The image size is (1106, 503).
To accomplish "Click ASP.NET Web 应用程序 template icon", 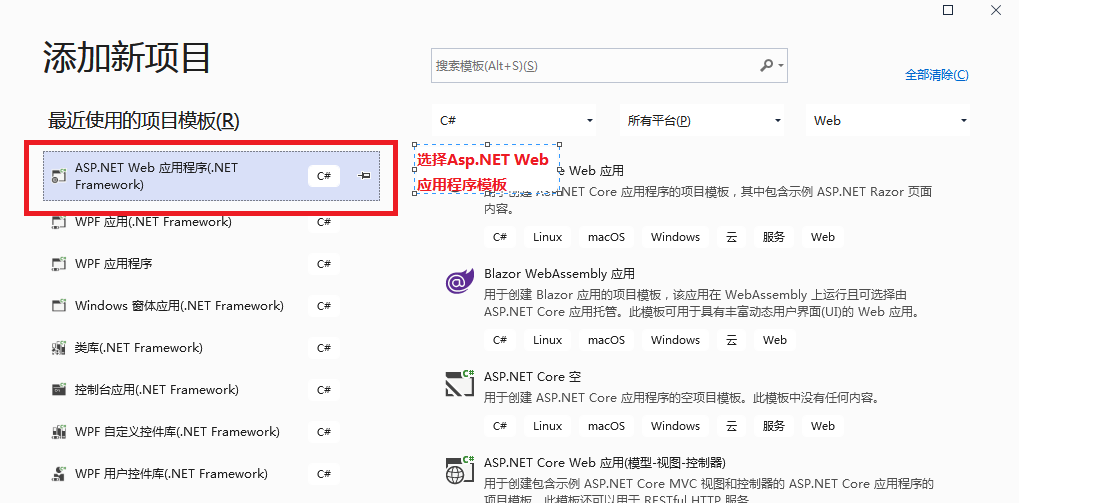I will (x=59, y=176).
